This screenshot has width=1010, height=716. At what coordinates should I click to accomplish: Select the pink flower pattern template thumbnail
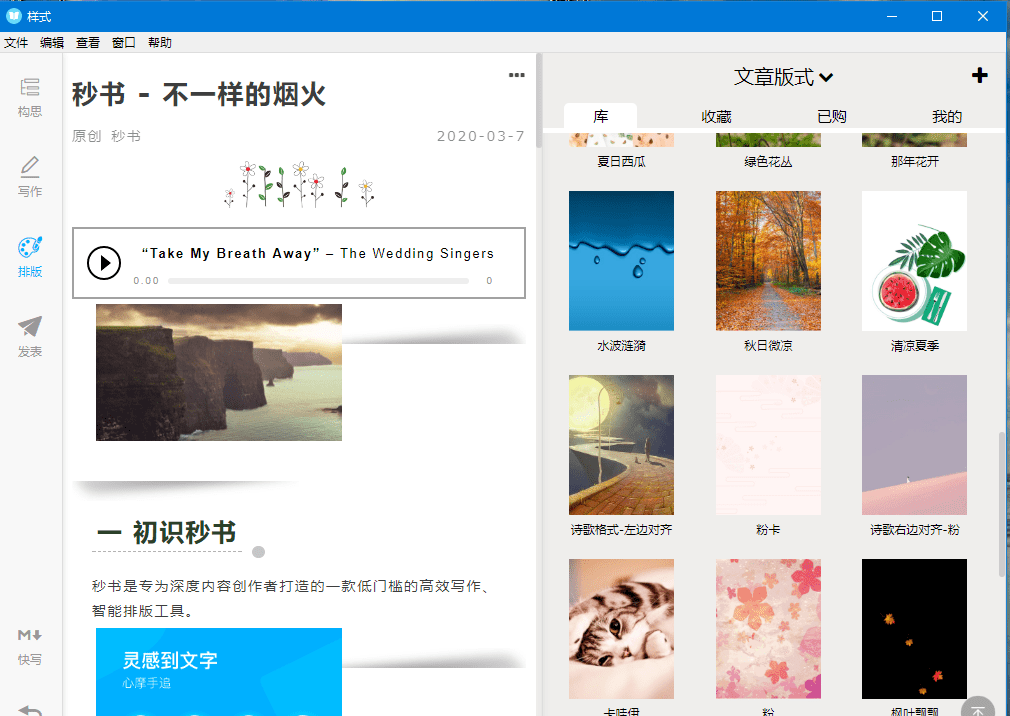coord(768,629)
